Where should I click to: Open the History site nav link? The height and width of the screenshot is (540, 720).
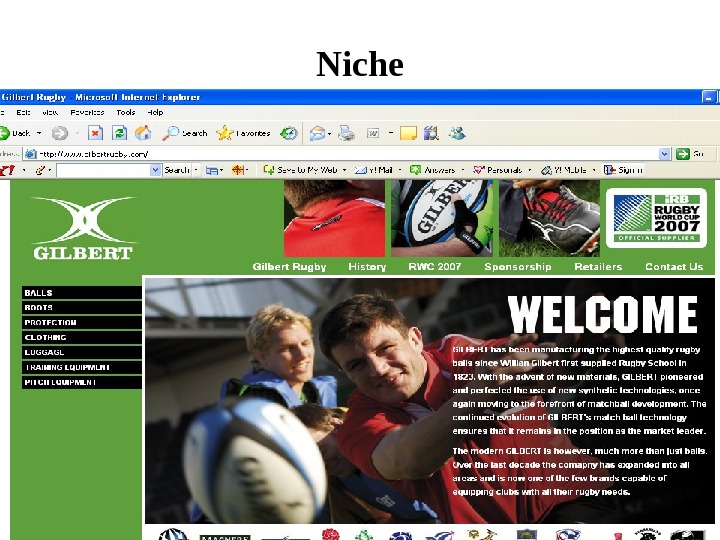(367, 267)
